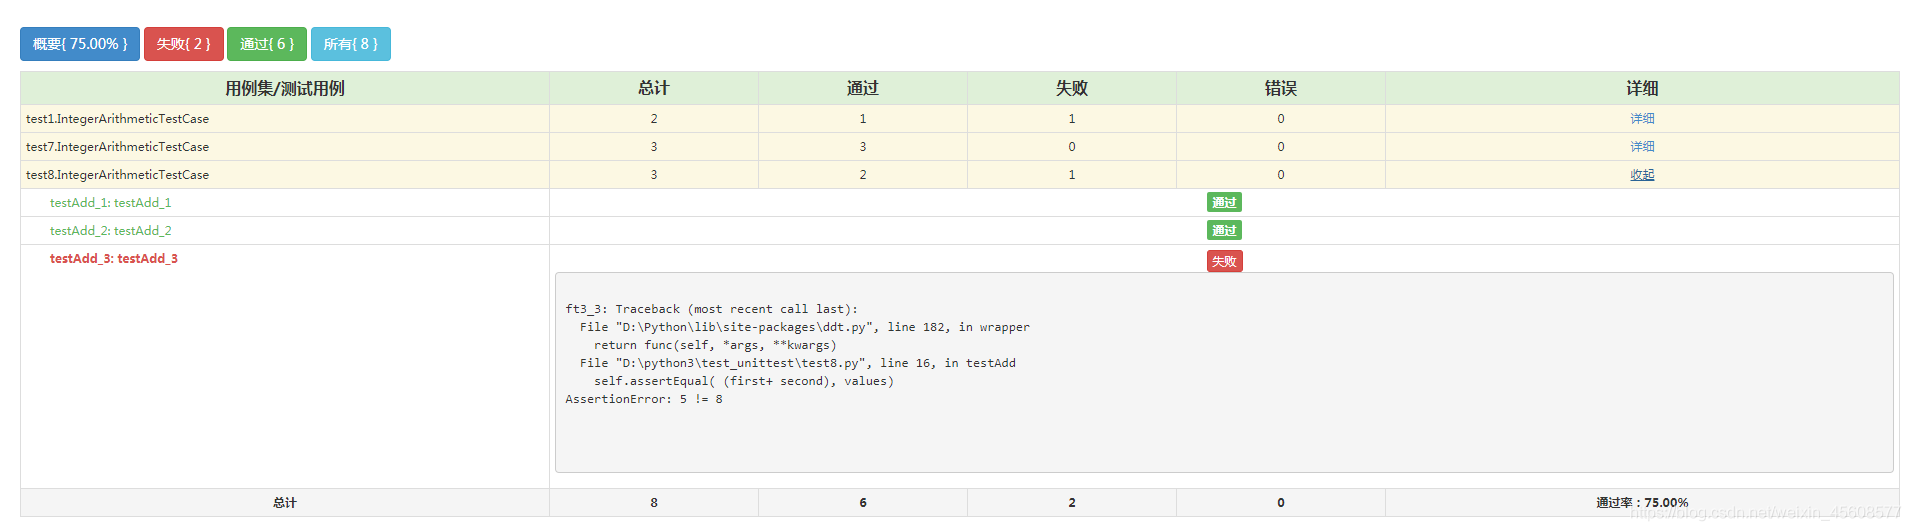
Task: Select the testAdd_1 test case name
Action: point(110,203)
